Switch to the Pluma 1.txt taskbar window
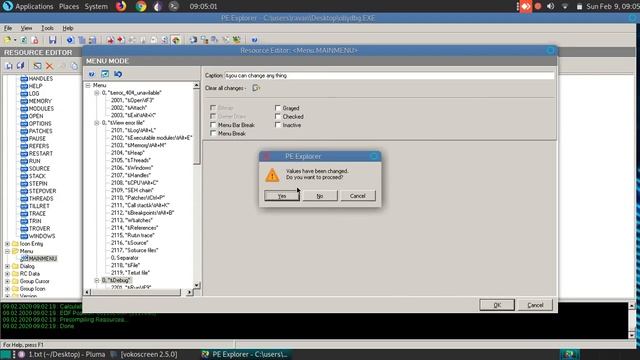 (x=61, y=354)
